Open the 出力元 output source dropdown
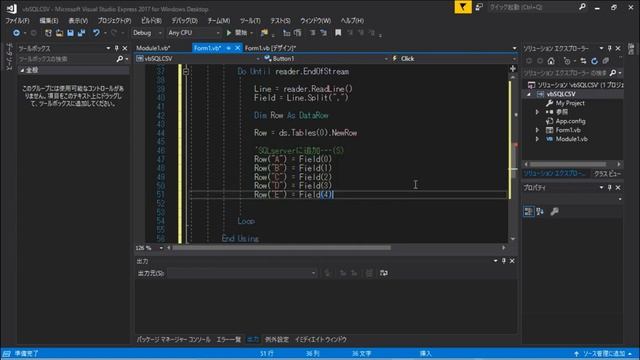Viewport: 640px width, 360px height. pos(242,273)
